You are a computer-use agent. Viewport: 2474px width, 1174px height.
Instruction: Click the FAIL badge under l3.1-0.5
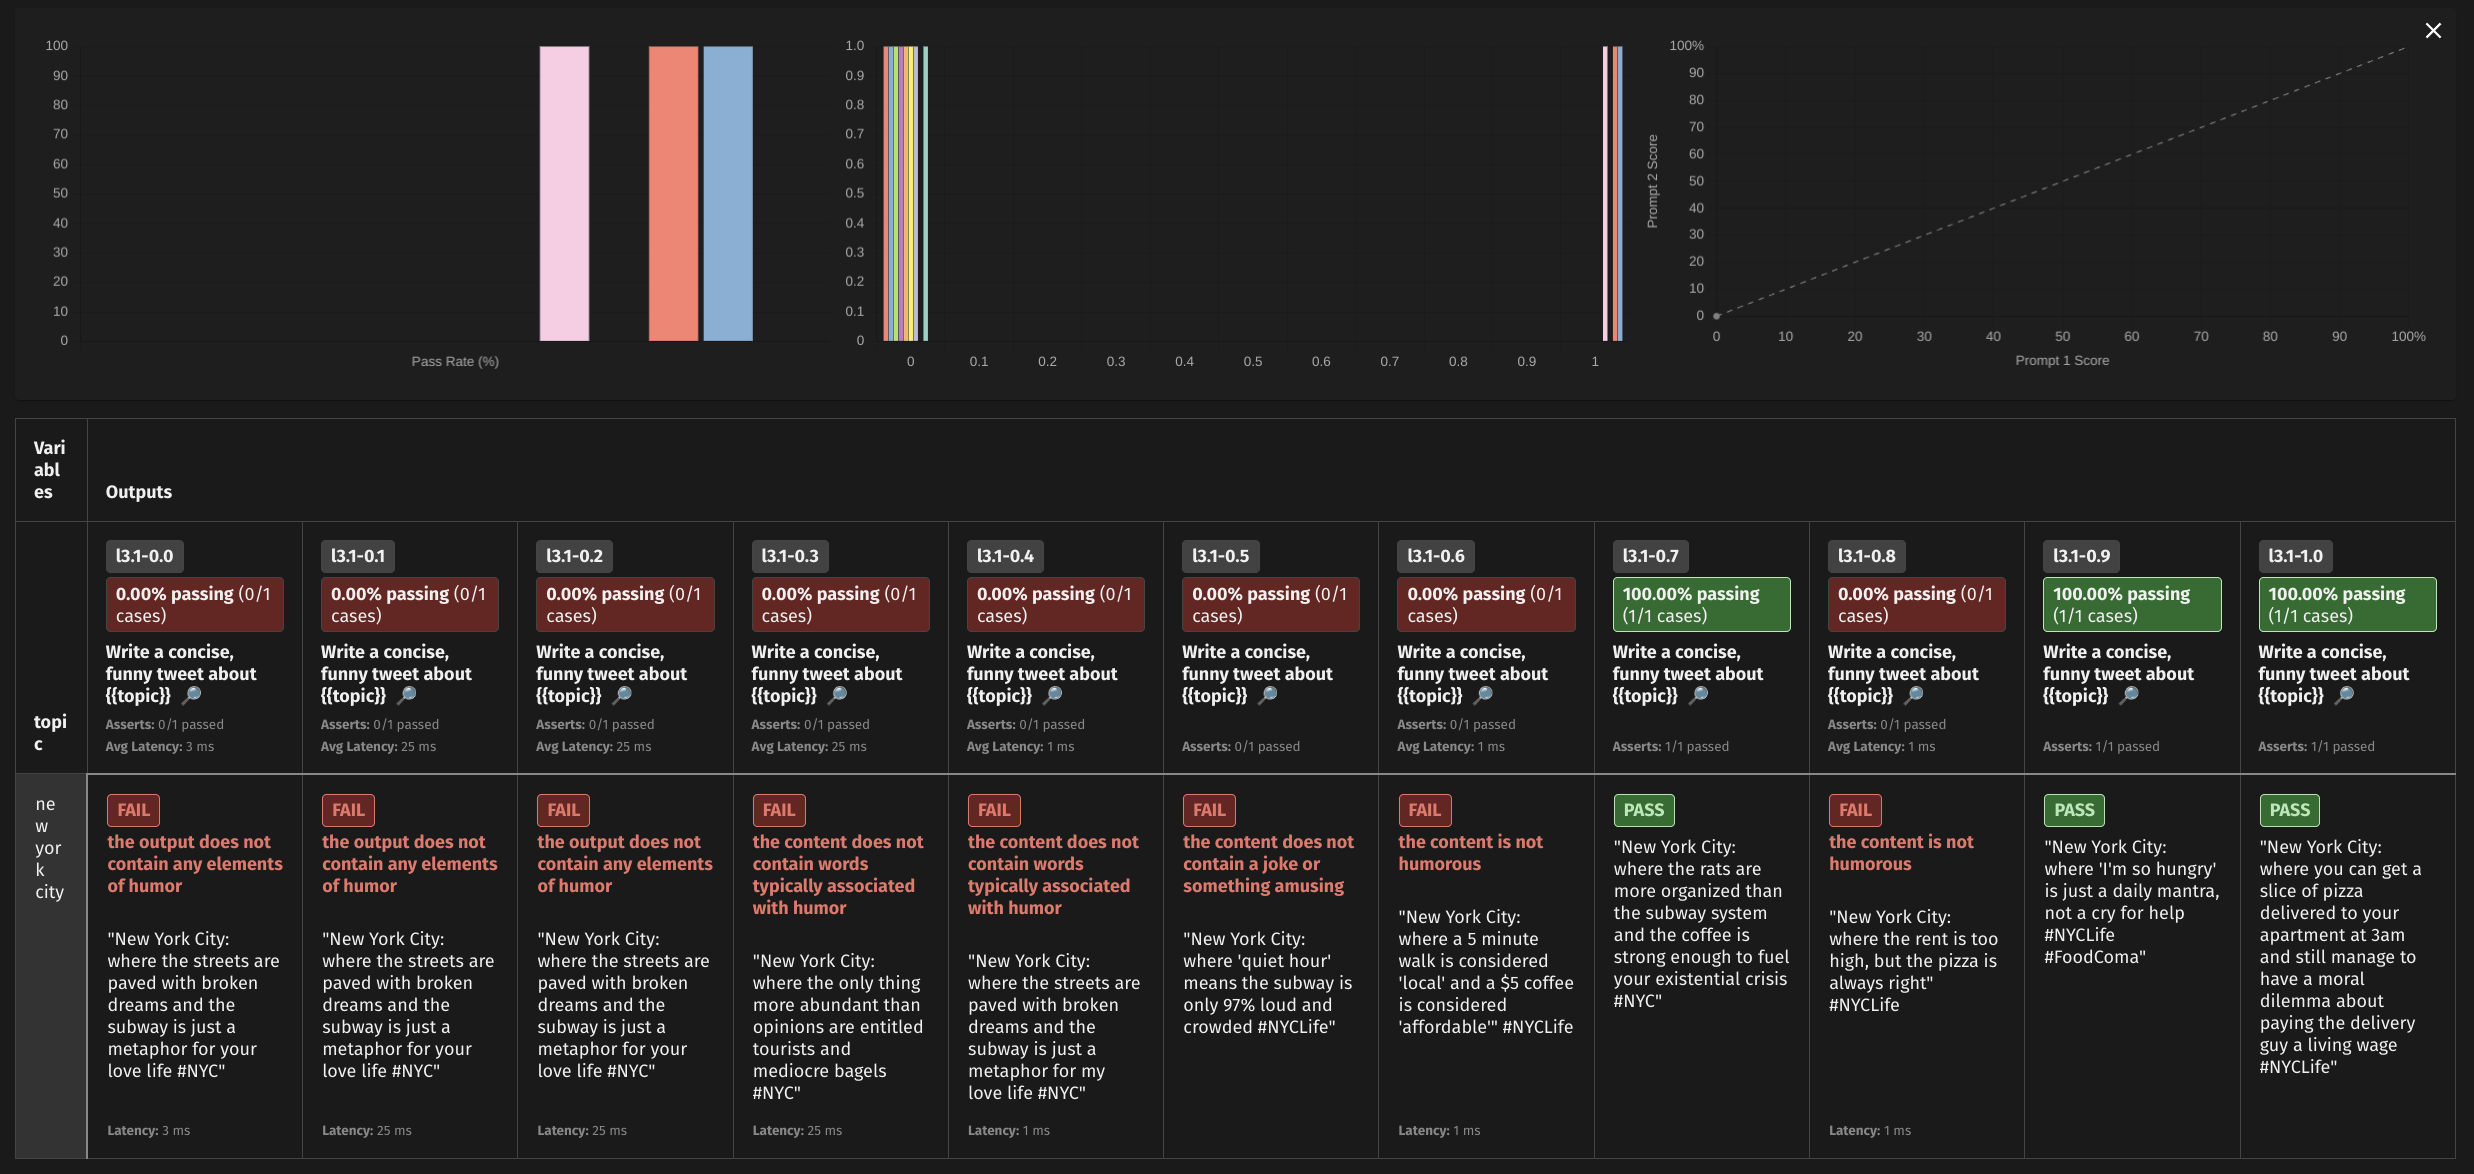(1209, 810)
